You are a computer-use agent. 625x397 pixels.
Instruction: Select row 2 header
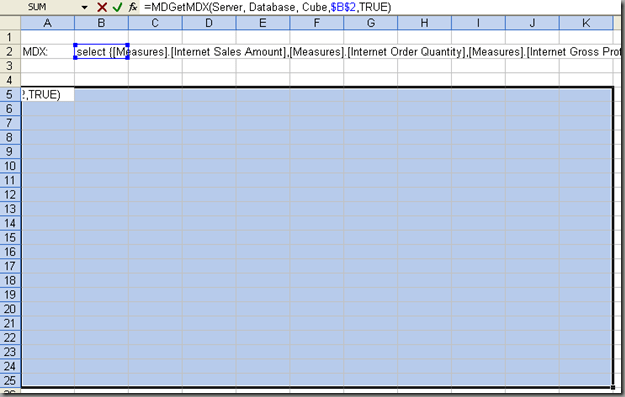(x=10, y=52)
